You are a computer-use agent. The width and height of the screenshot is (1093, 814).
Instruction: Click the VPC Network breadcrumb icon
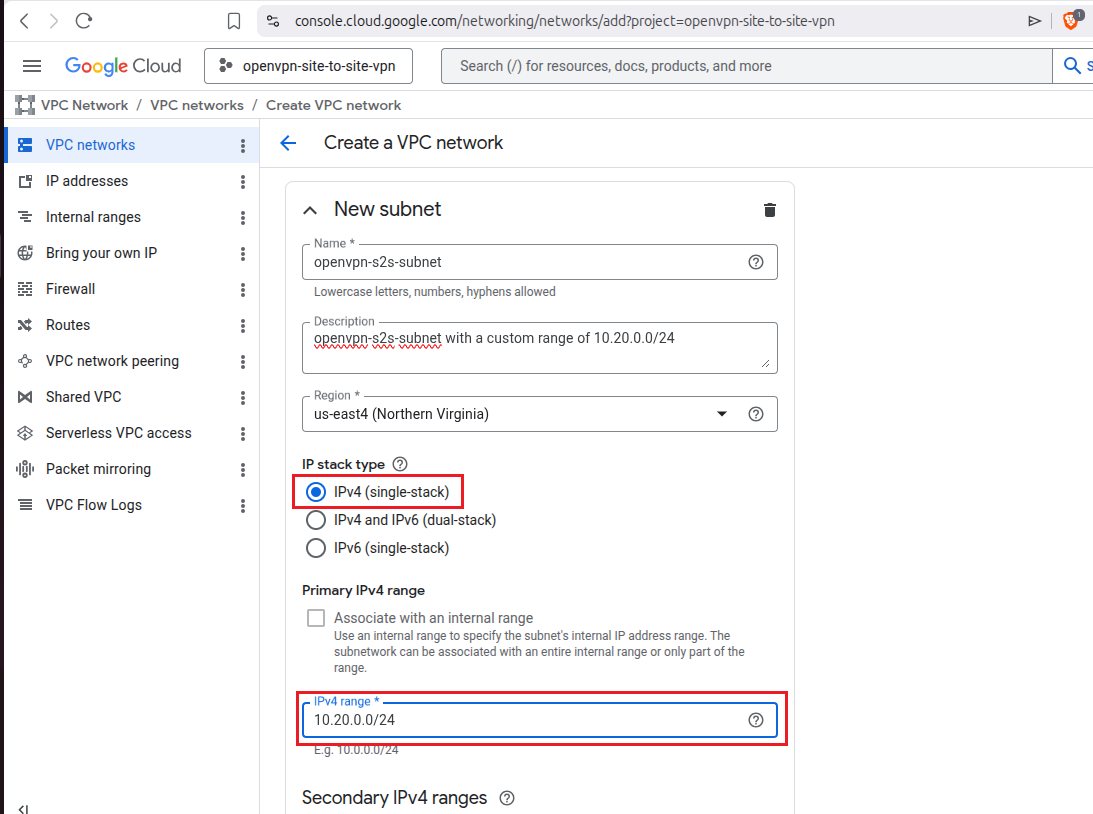click(x=25, y=105)
